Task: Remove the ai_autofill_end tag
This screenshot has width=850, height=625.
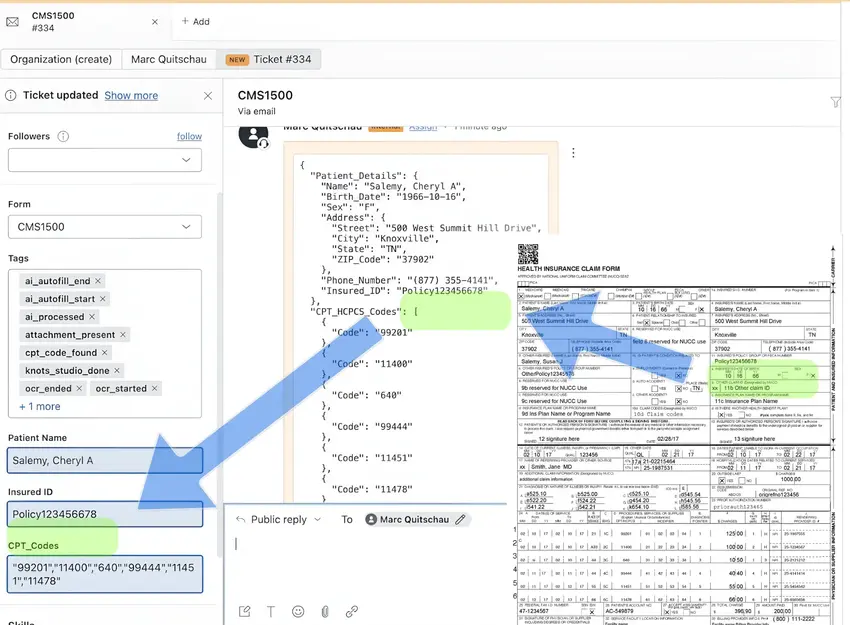Action: tap(98, 281)
